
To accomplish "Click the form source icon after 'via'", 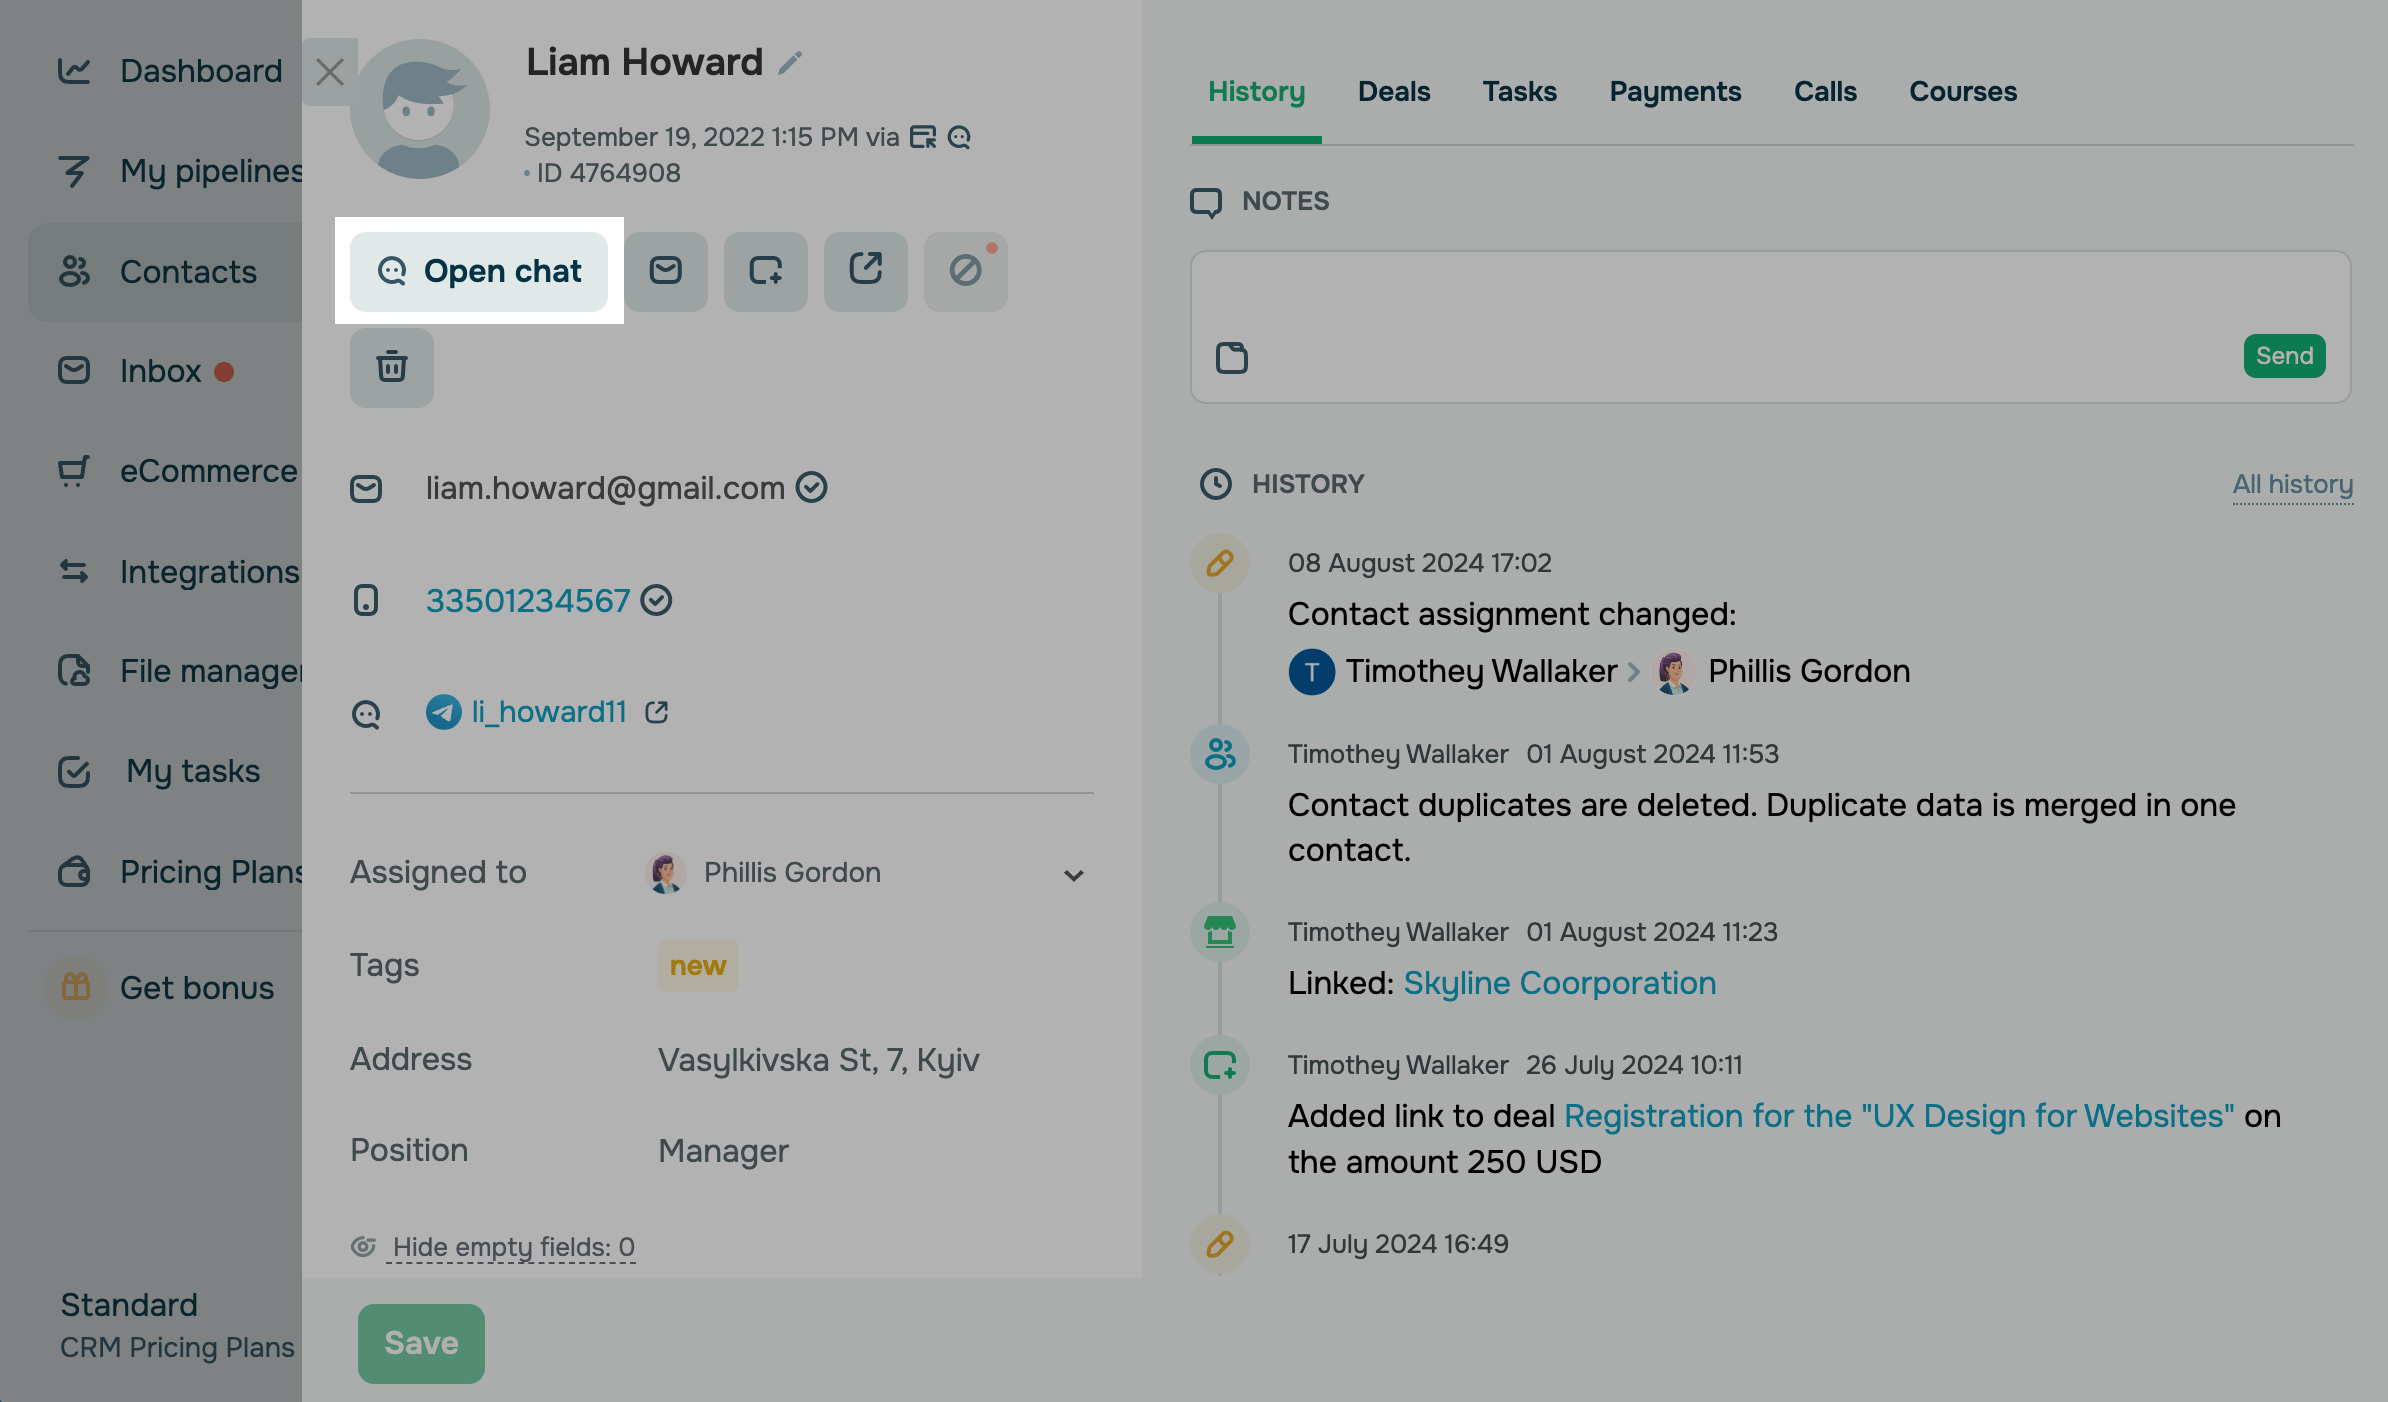I will coord(923,137).
